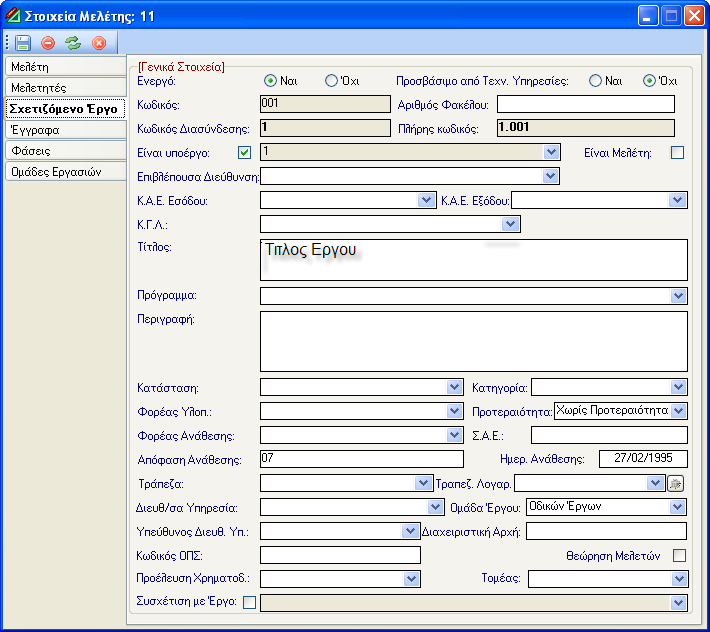
Task: Open the Κατάσταση dropdown
Action: 454,387
